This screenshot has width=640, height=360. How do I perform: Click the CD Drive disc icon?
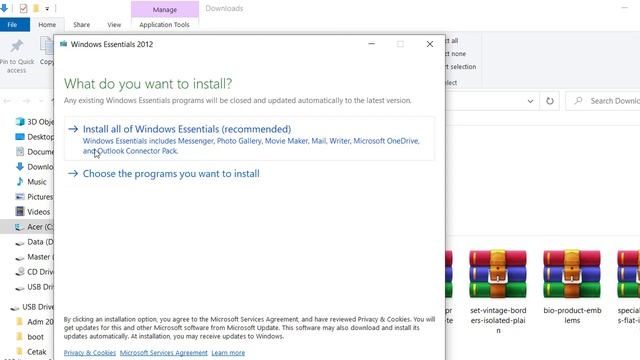point(20,272)
